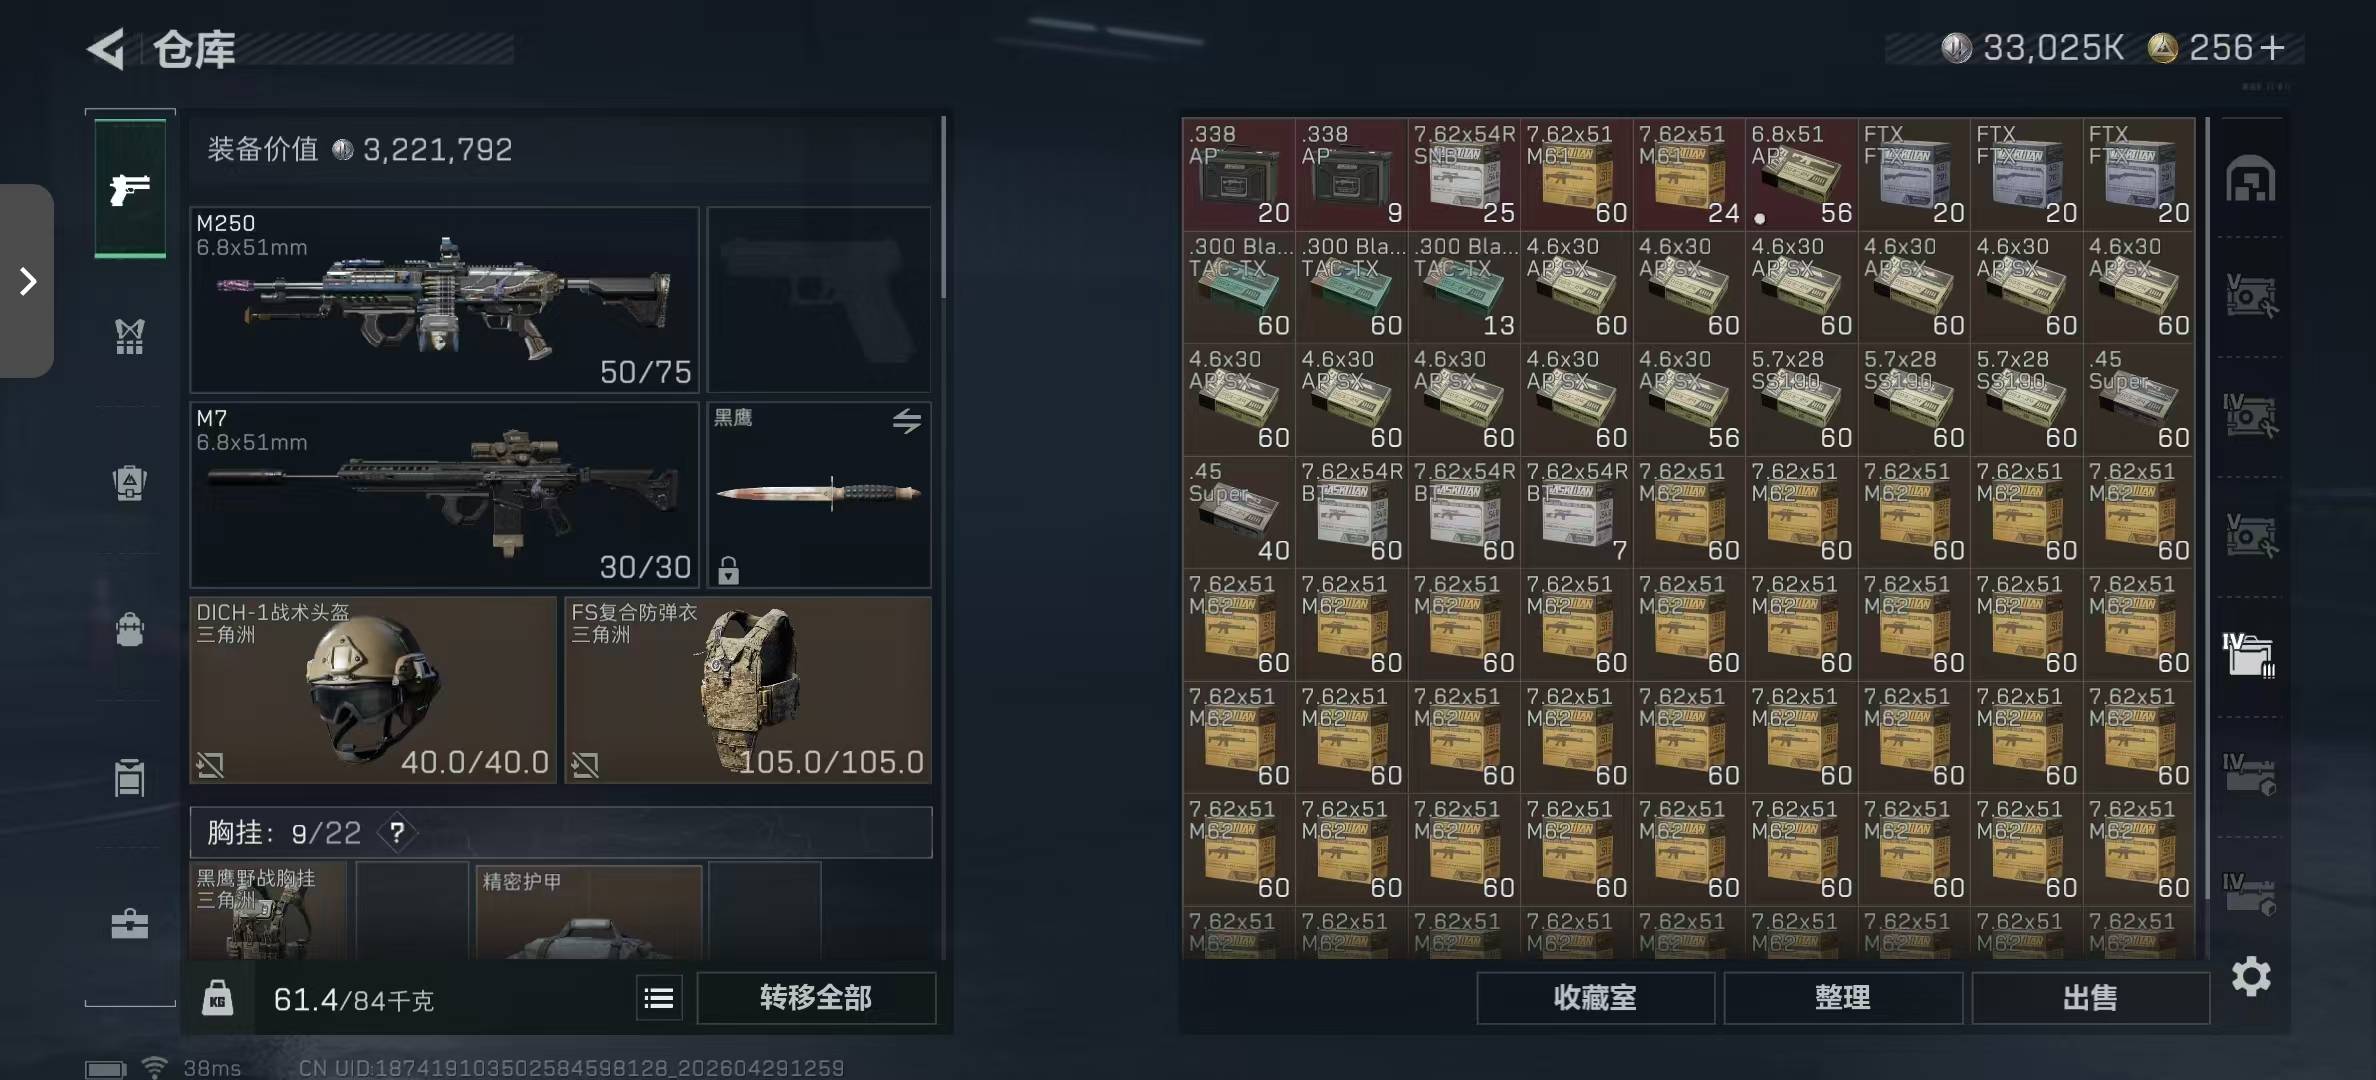Select the highlighted level IV ammo box icon

click(2249, 656)
